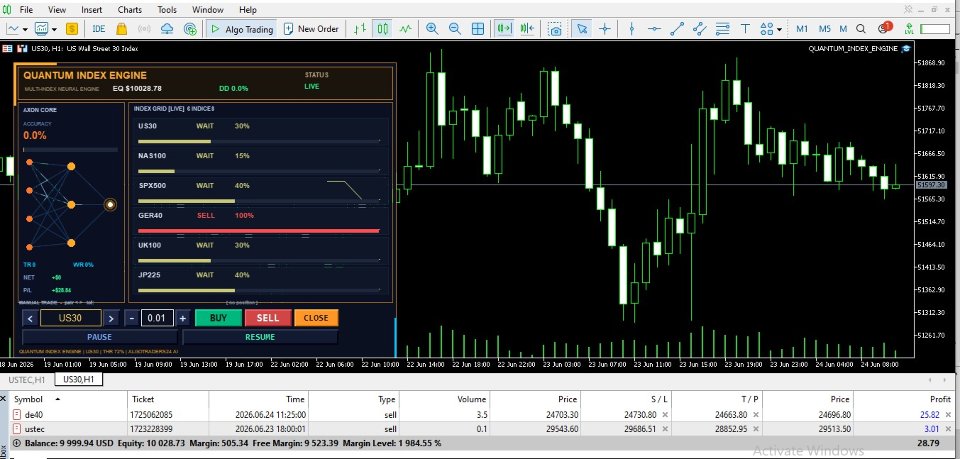This screenshot has height=459, width=960.
Task: Click the New Order button
Action: pyautogui.click(x=311, y=29)
